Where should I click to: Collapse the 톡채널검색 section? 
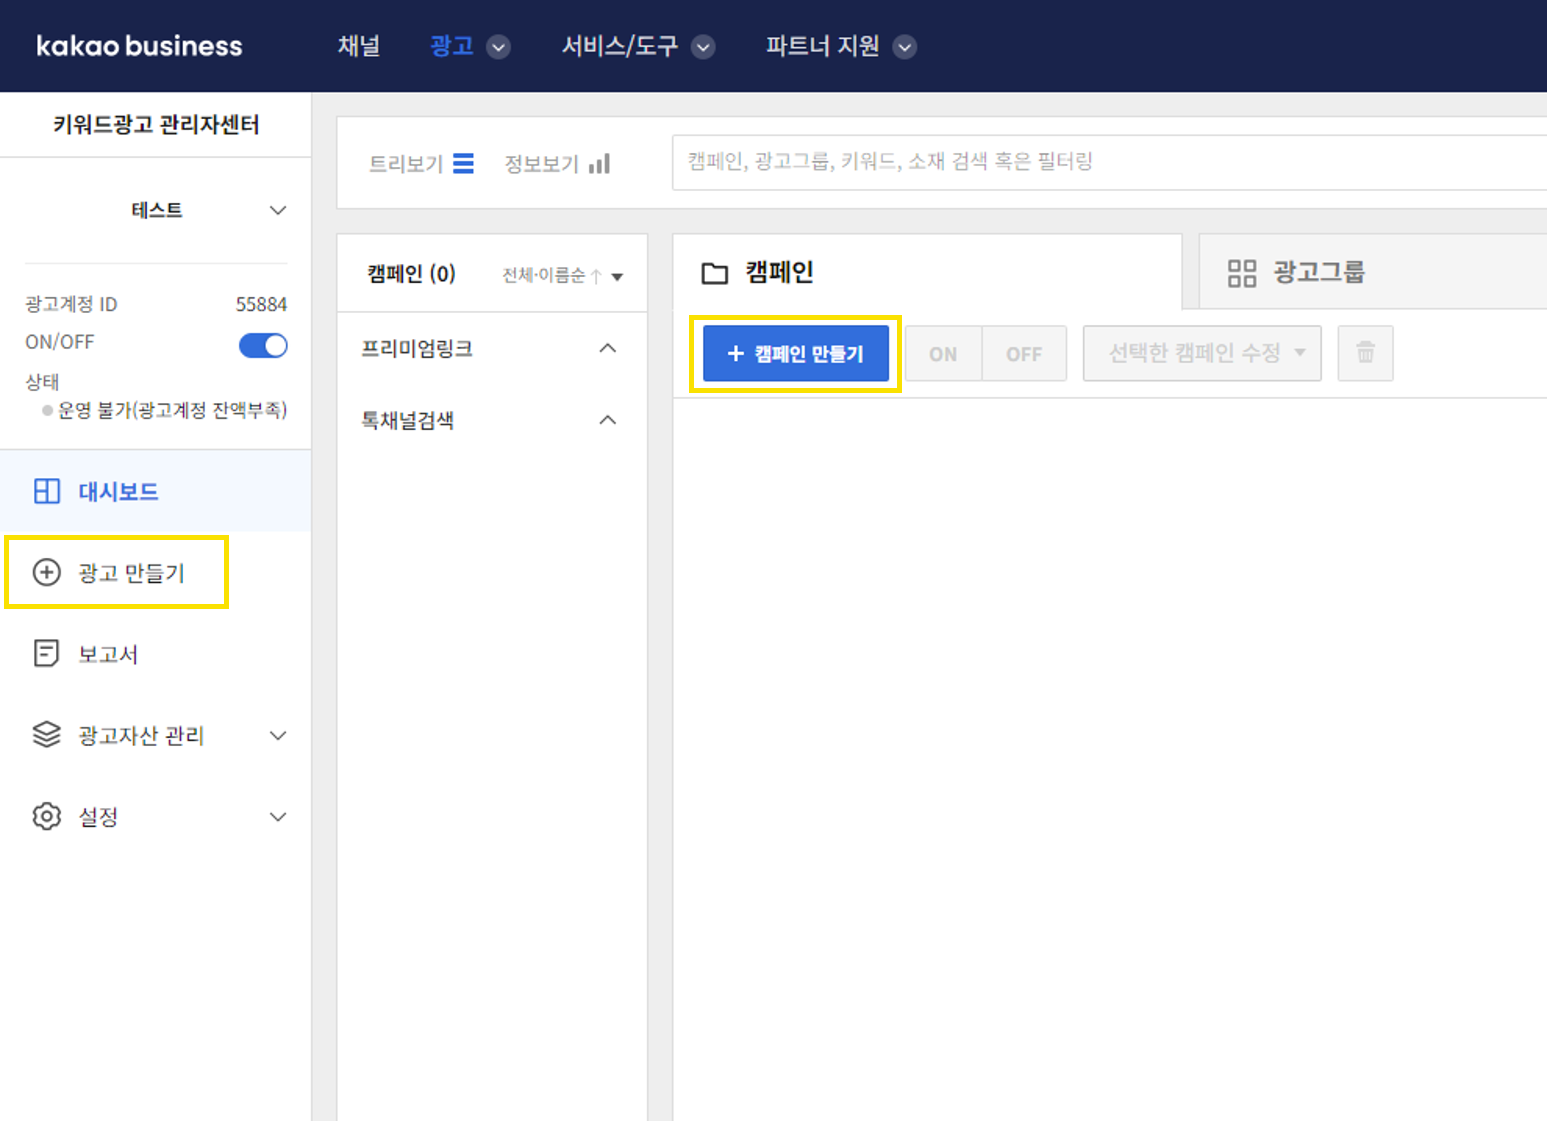[x=607, y=420]
